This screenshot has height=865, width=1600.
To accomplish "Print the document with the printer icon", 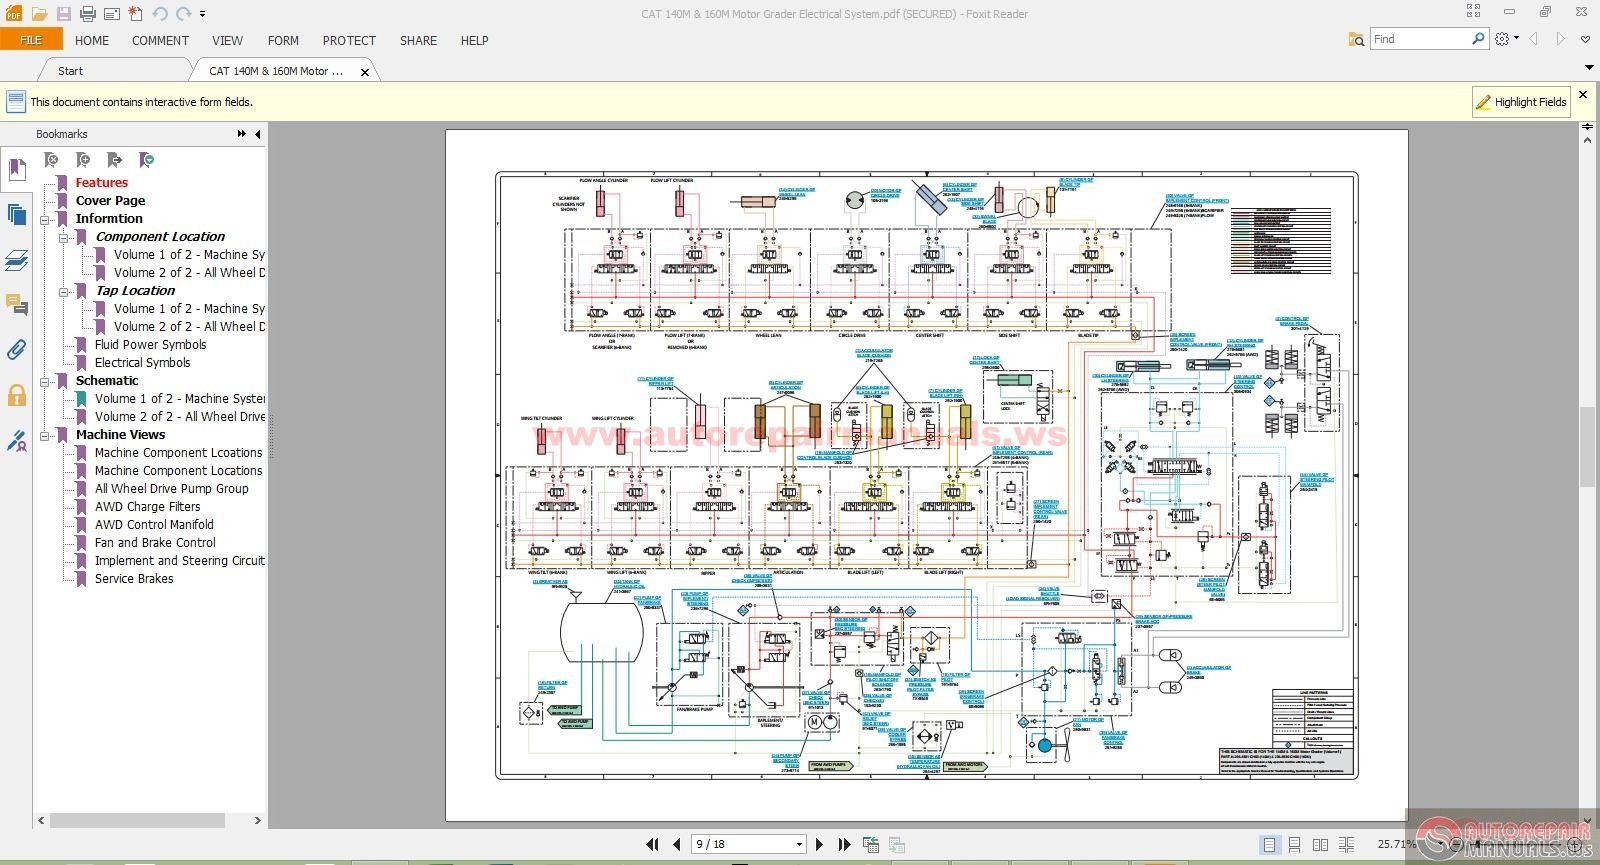I will (x=87, y=14).
